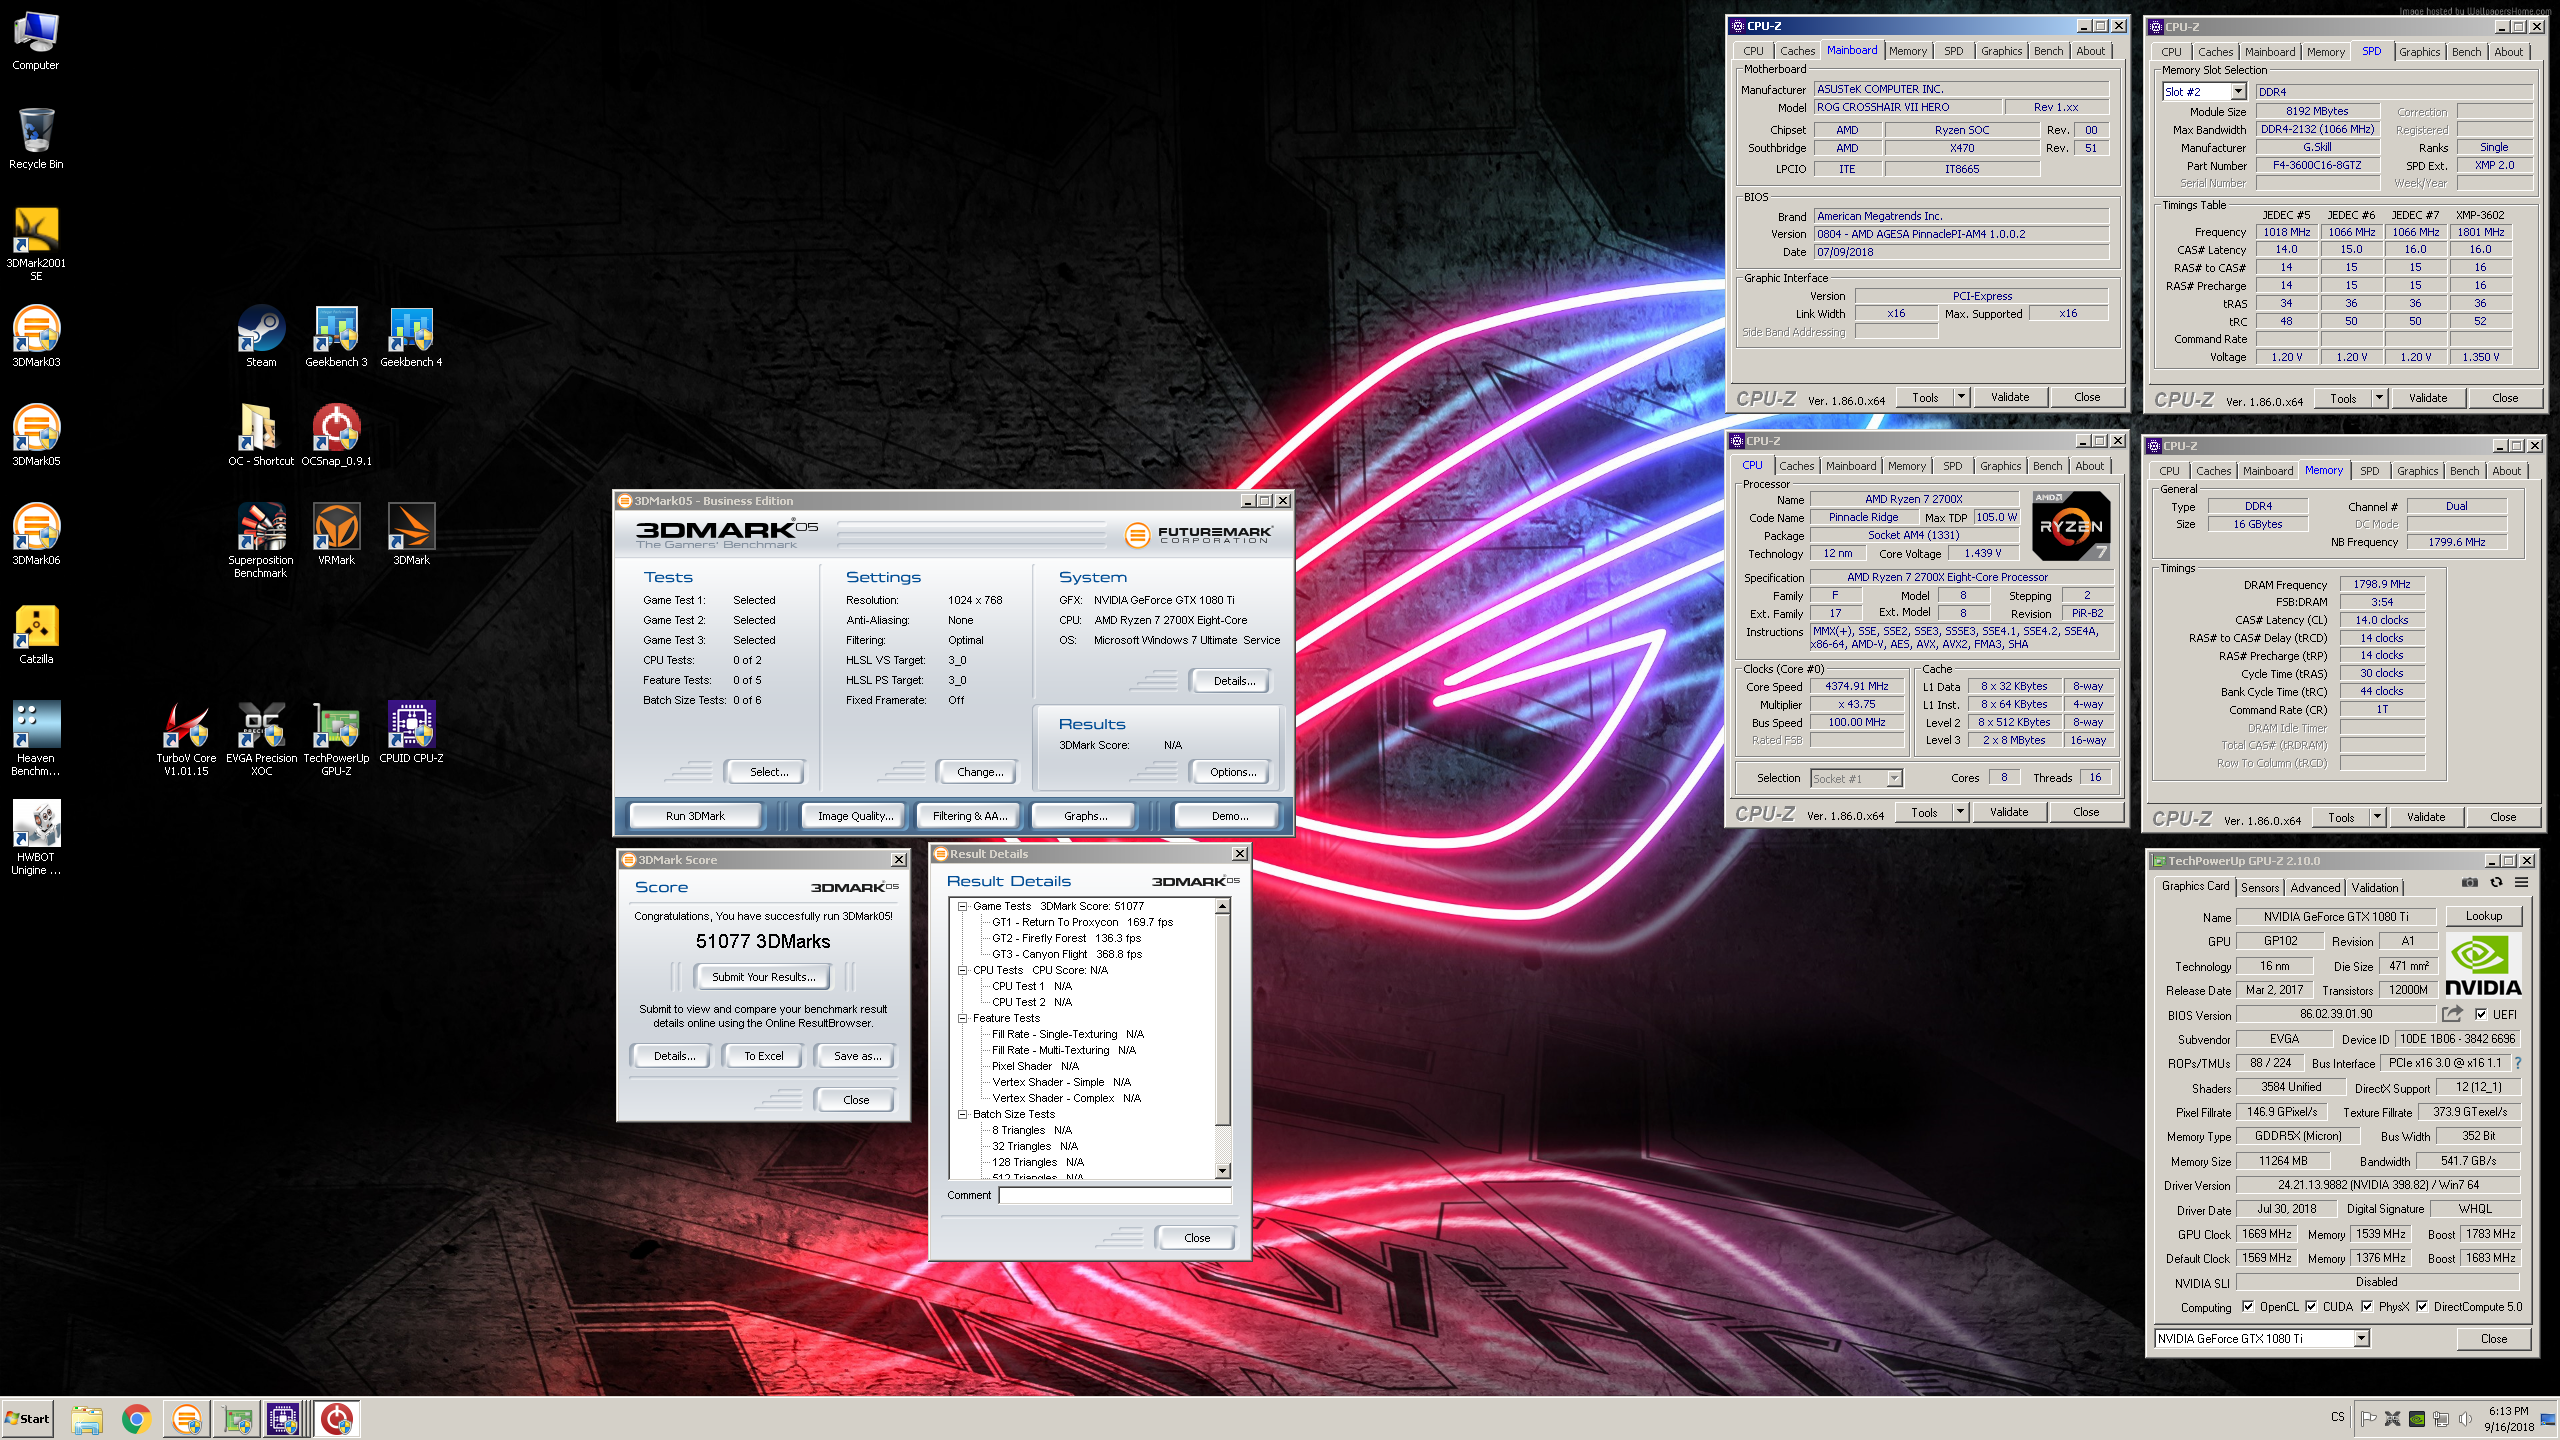Switch to the Advanced tab in GPU-Z
The image size is (2560, 1440).
[x=2315, y=887]
